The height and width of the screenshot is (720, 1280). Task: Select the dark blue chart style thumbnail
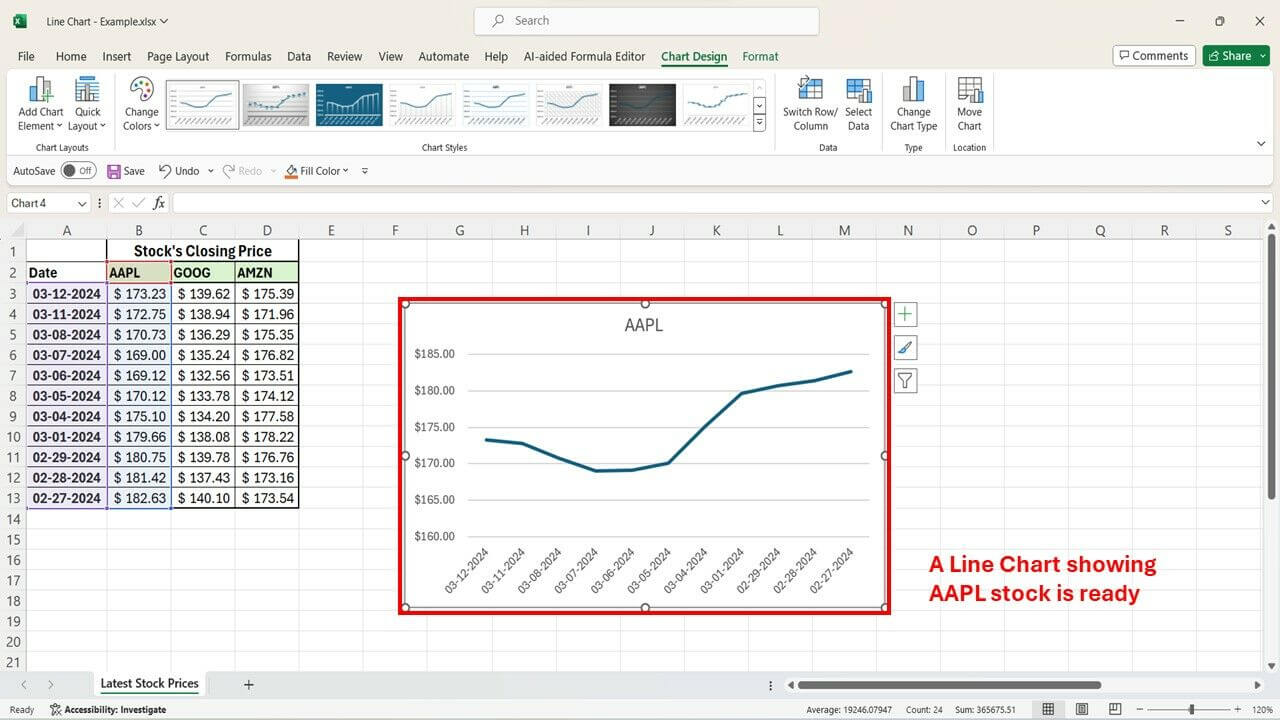(349, 105)
